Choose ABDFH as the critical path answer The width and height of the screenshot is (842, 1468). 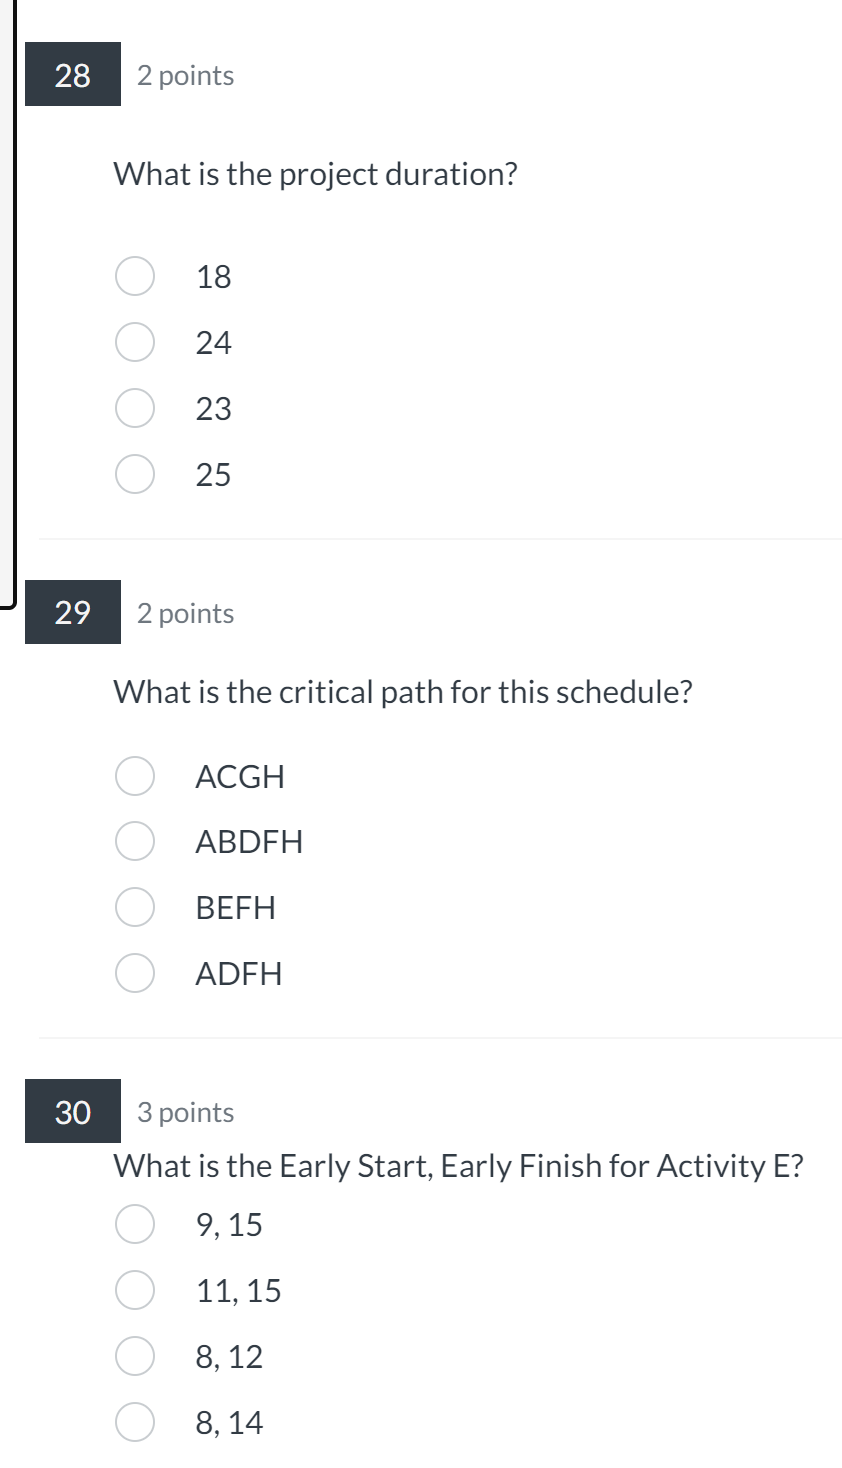(134, 842)
